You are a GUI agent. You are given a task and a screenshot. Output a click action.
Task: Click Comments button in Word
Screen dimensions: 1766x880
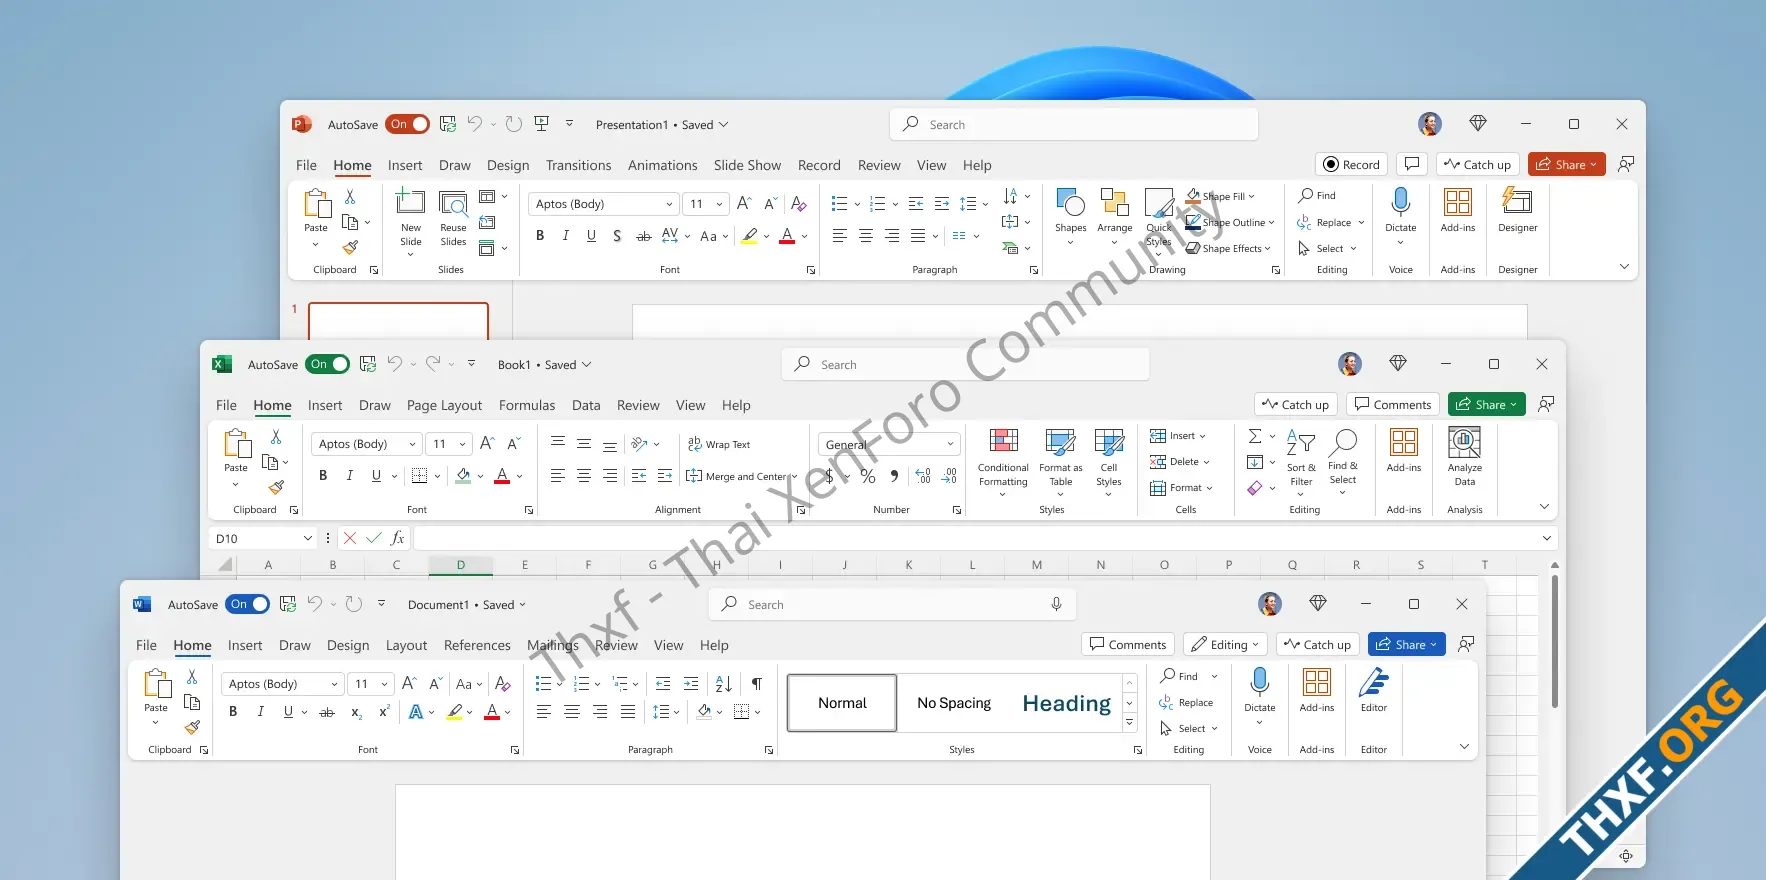pos(1128,644)
